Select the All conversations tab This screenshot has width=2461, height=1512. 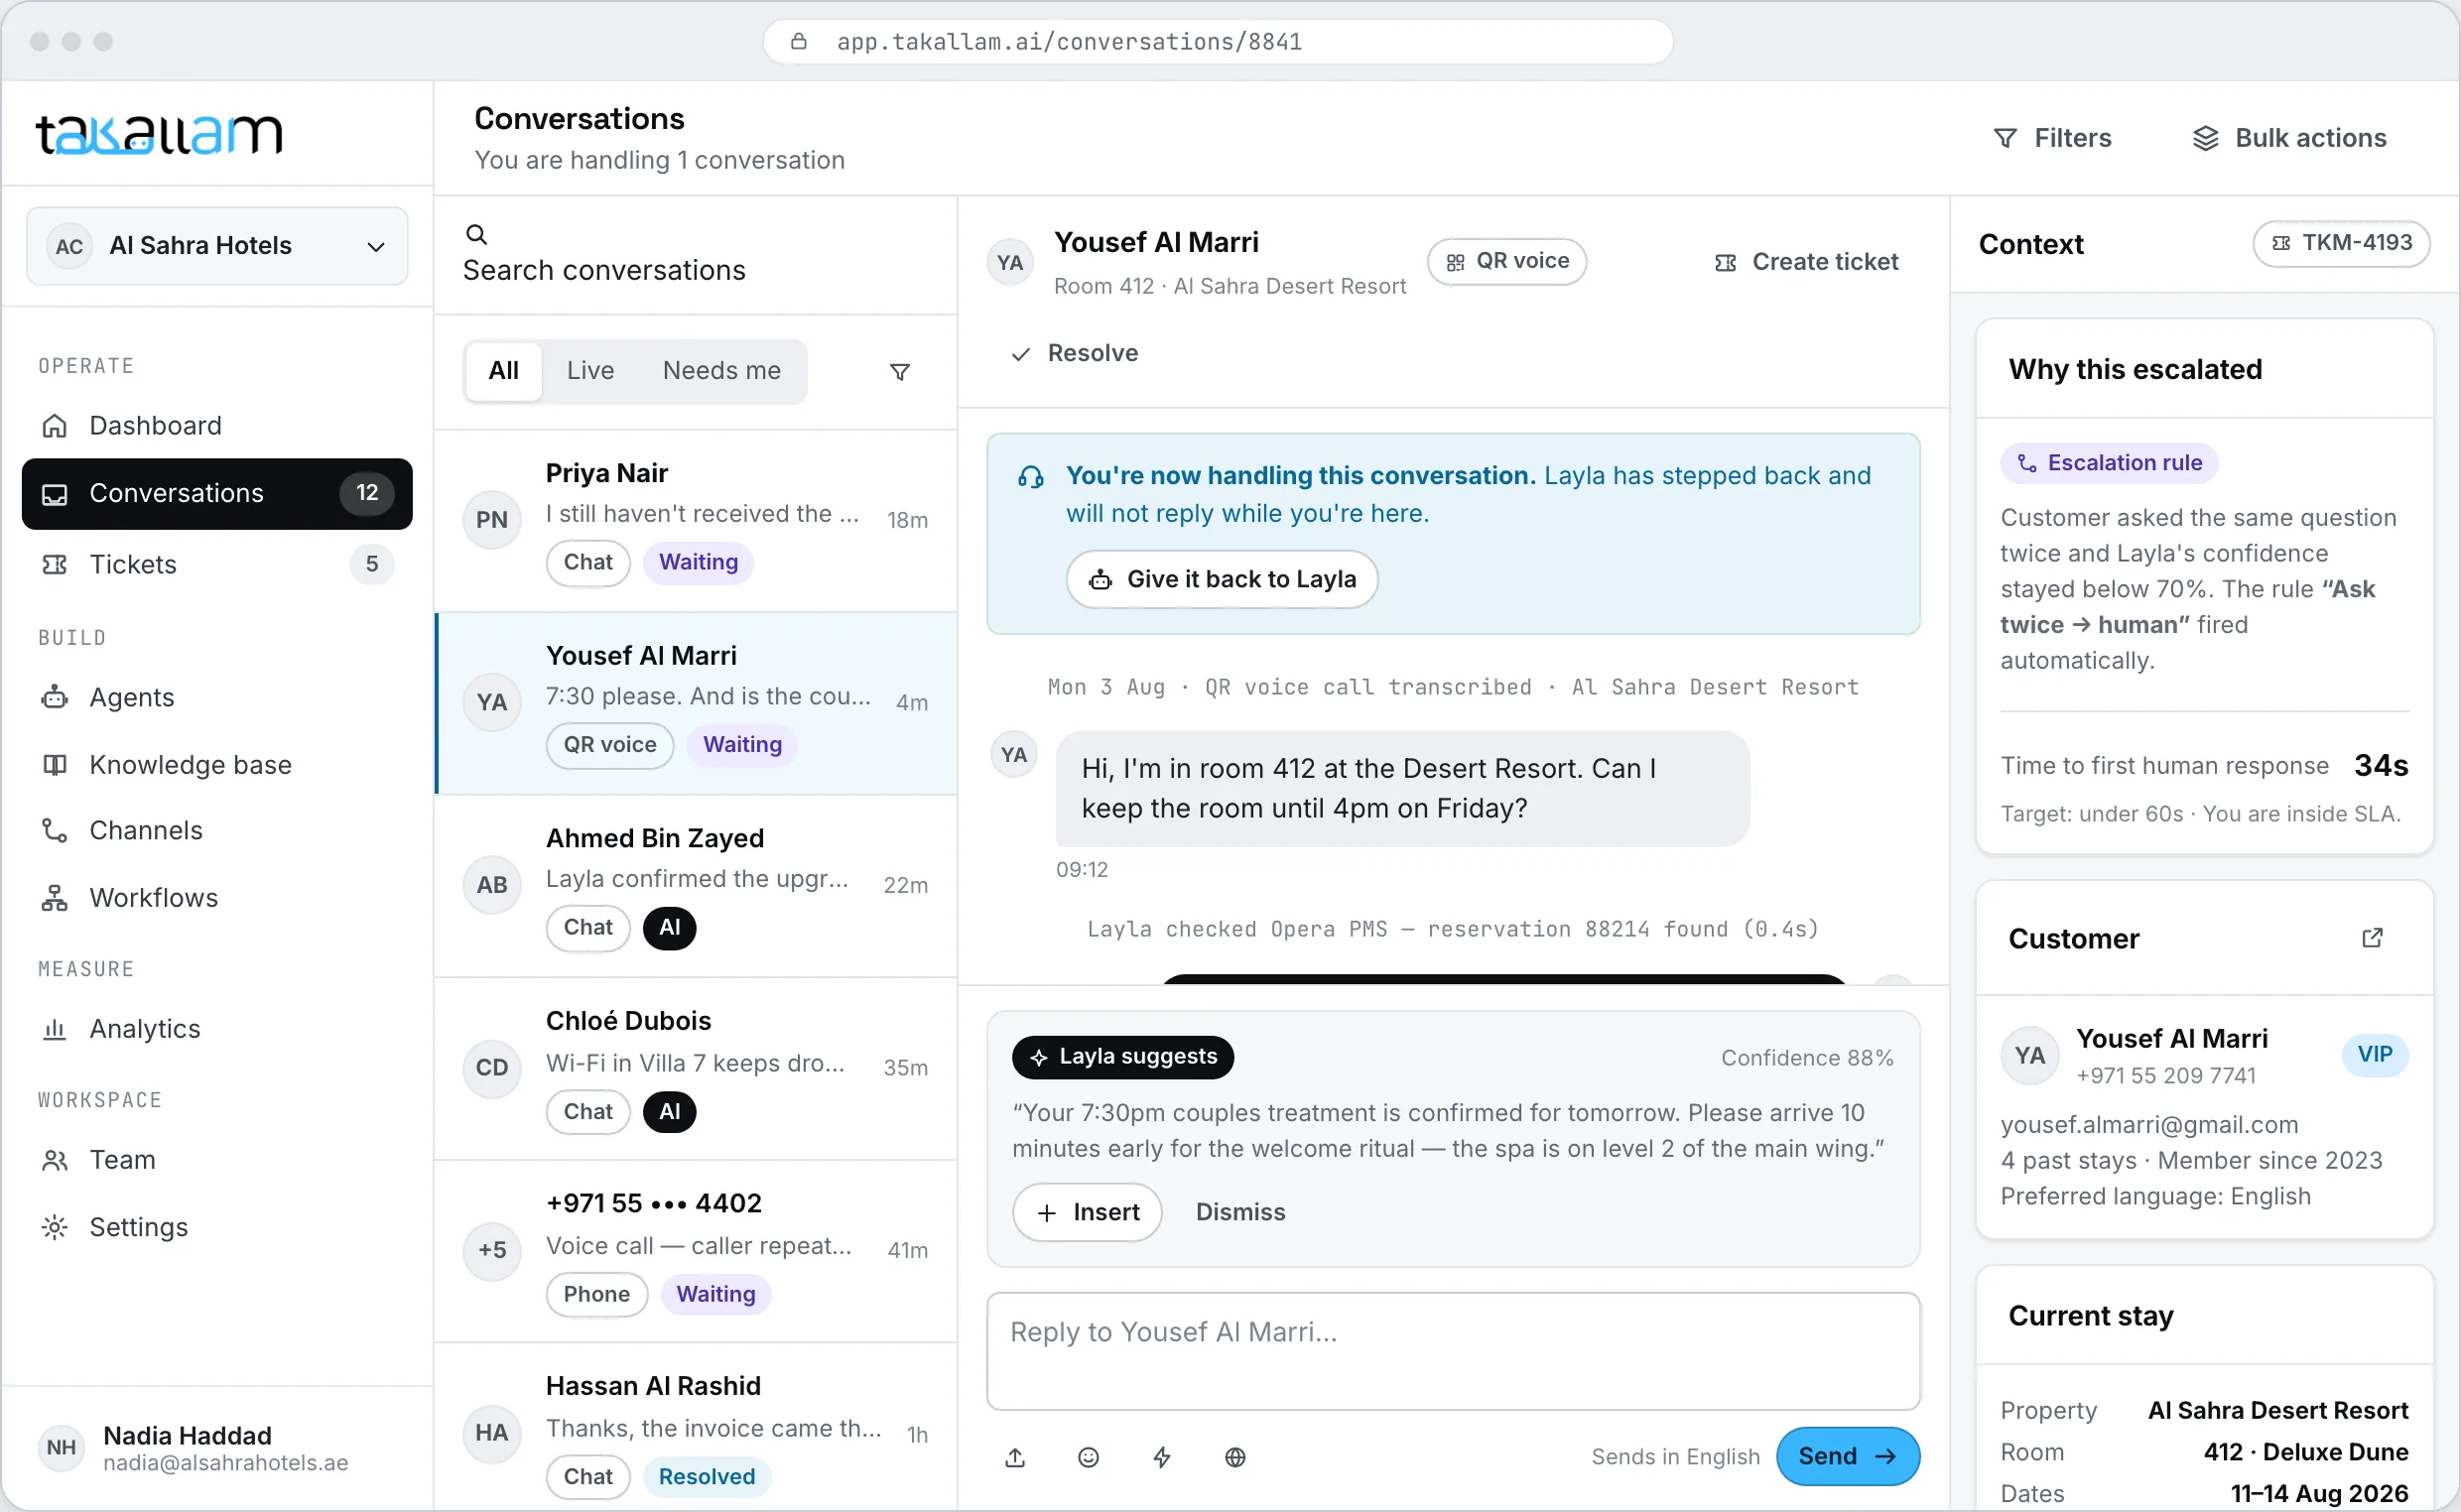point(504,371)
